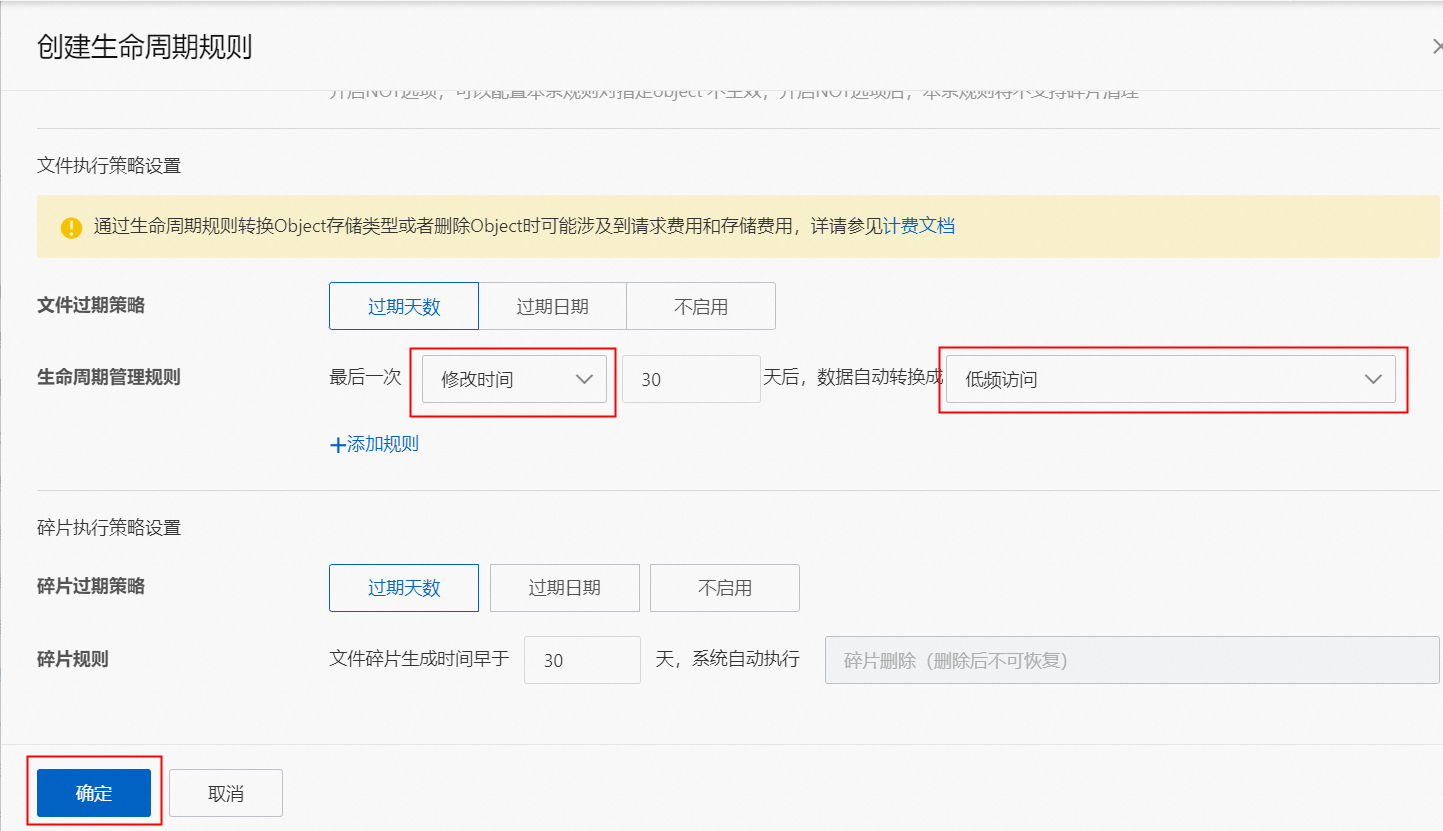The image size is (1443, 831).
Task: Click the 天，系统自动执行 text
Action: pos(727,659)
